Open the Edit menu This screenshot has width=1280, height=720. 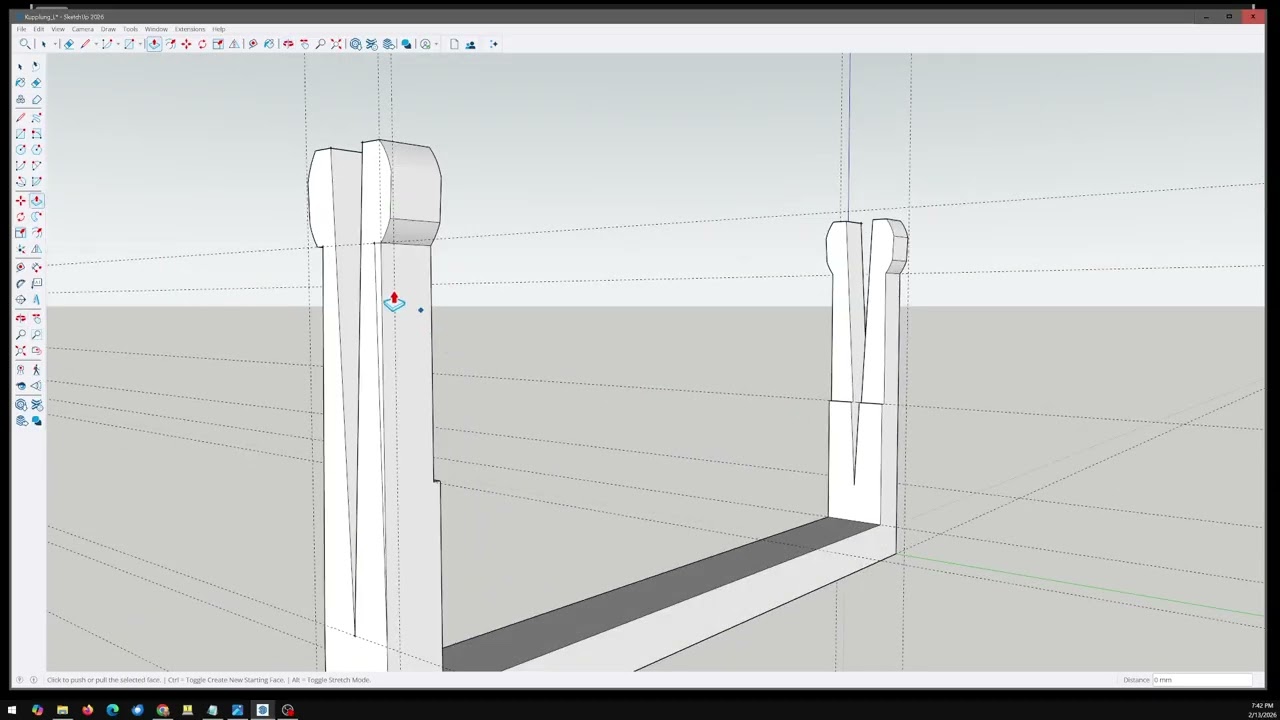click(38, 29)
